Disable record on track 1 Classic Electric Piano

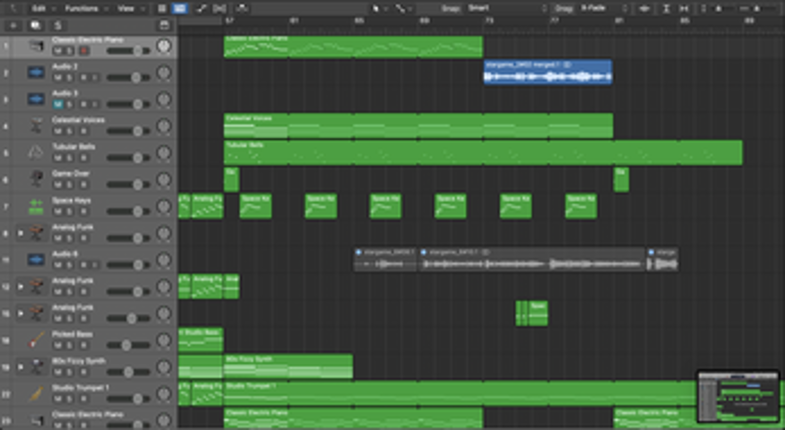(x=84, y=51)
